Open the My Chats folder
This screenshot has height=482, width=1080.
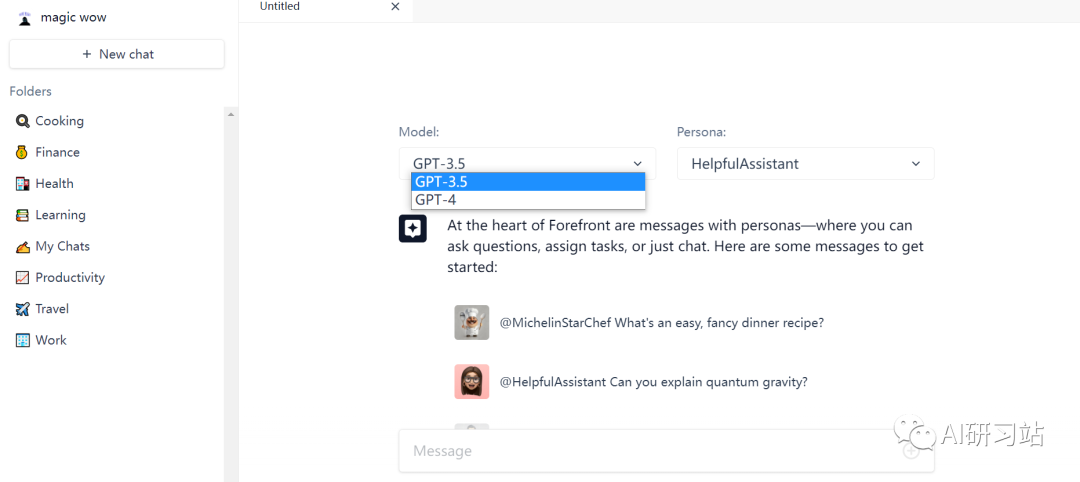(63, 247)
